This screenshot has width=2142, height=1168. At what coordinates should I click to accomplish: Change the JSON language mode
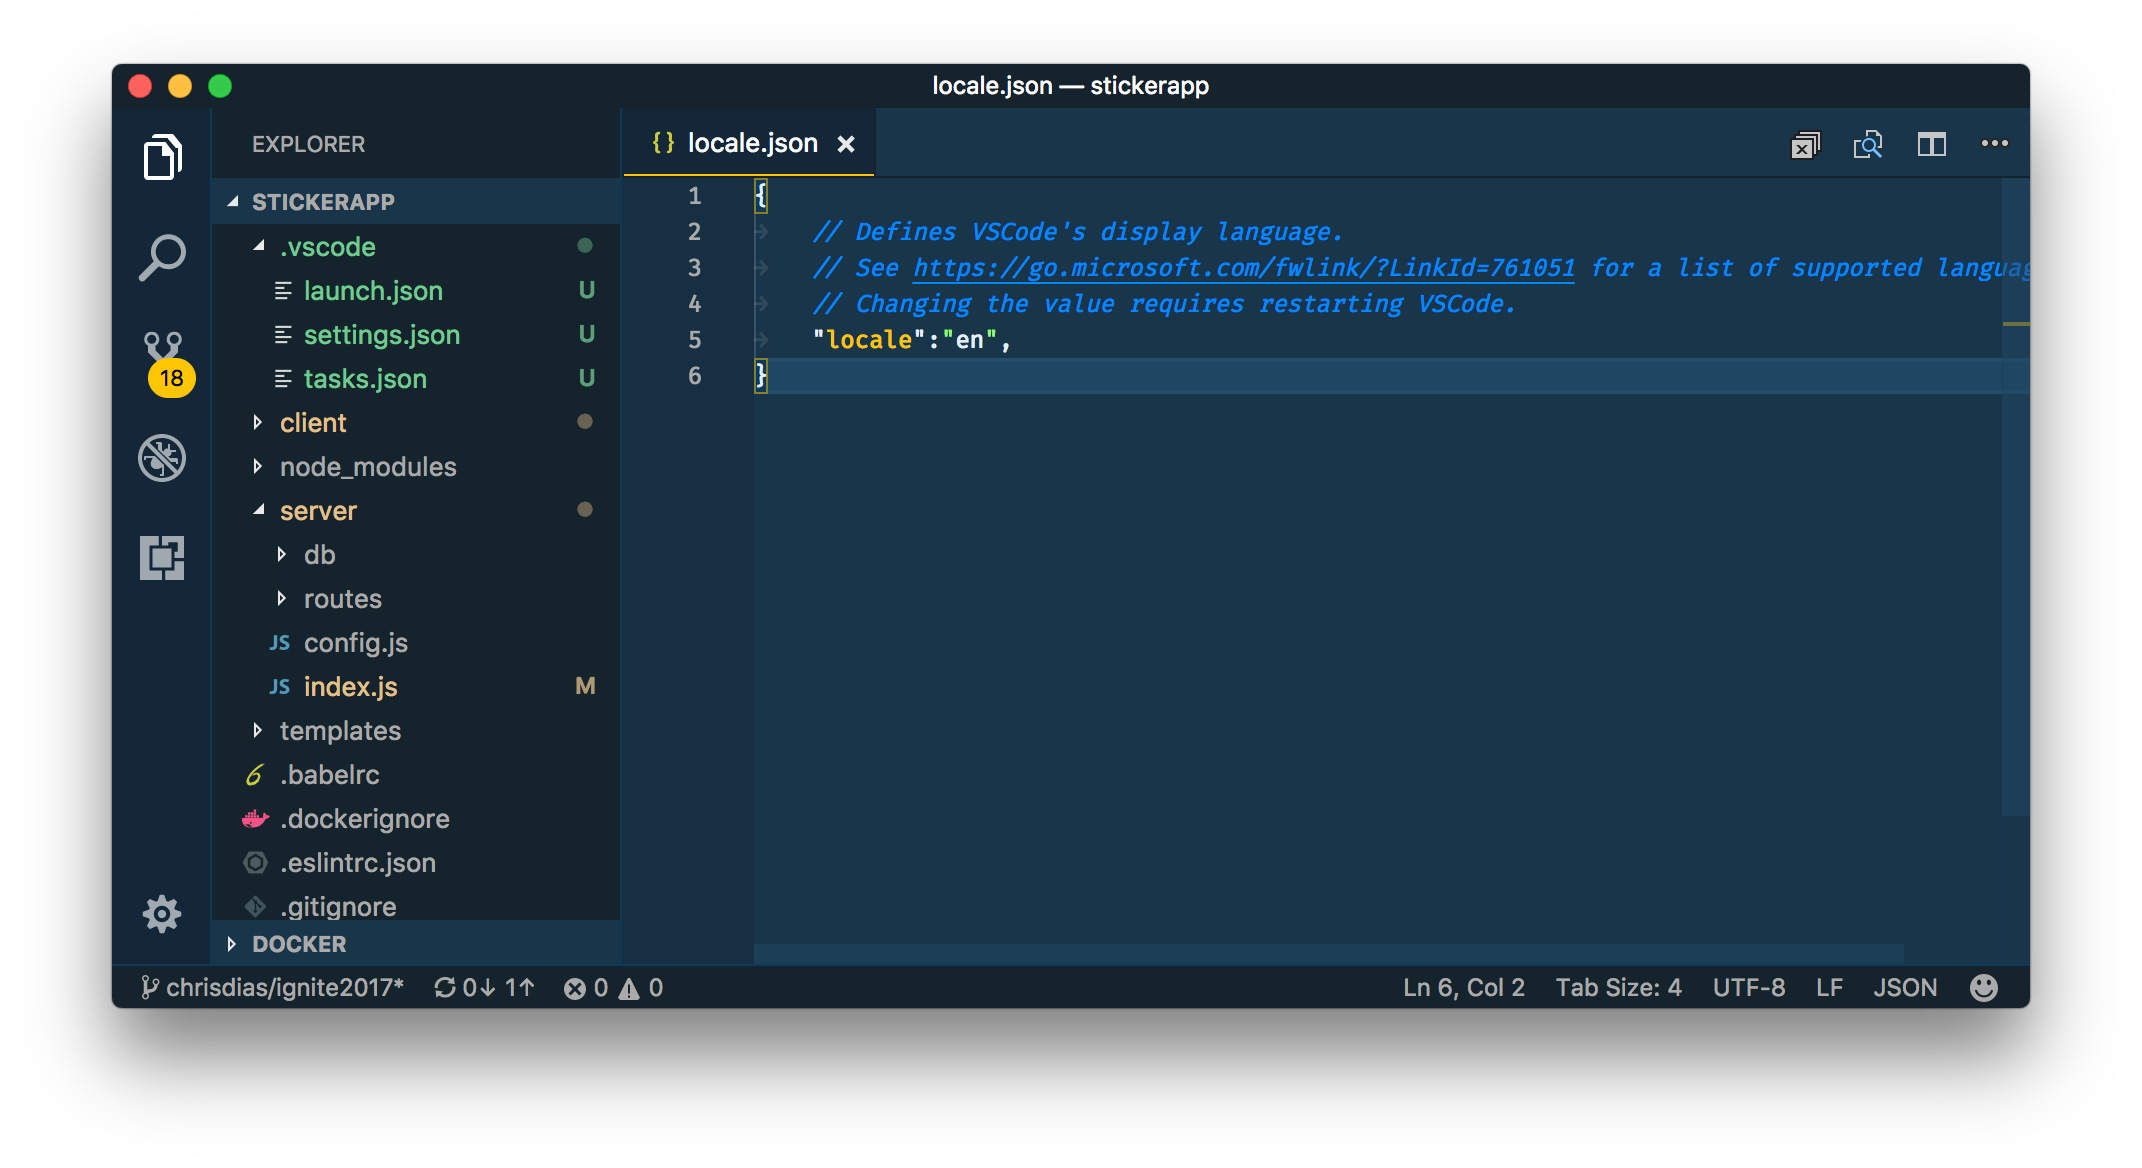(x=1904, y=988)
